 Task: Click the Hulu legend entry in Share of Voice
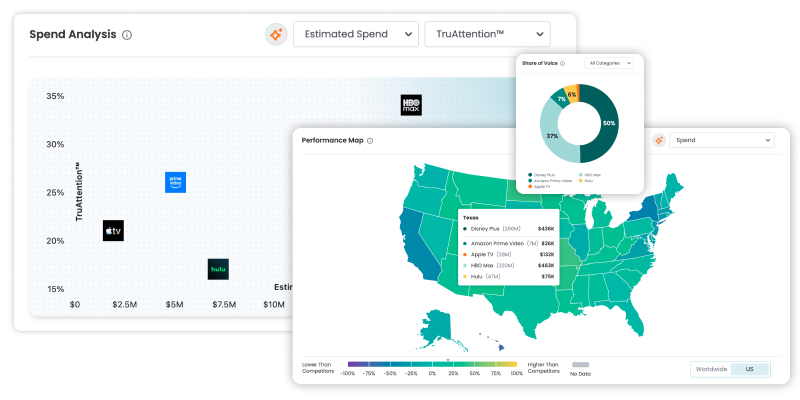point(585,181)
